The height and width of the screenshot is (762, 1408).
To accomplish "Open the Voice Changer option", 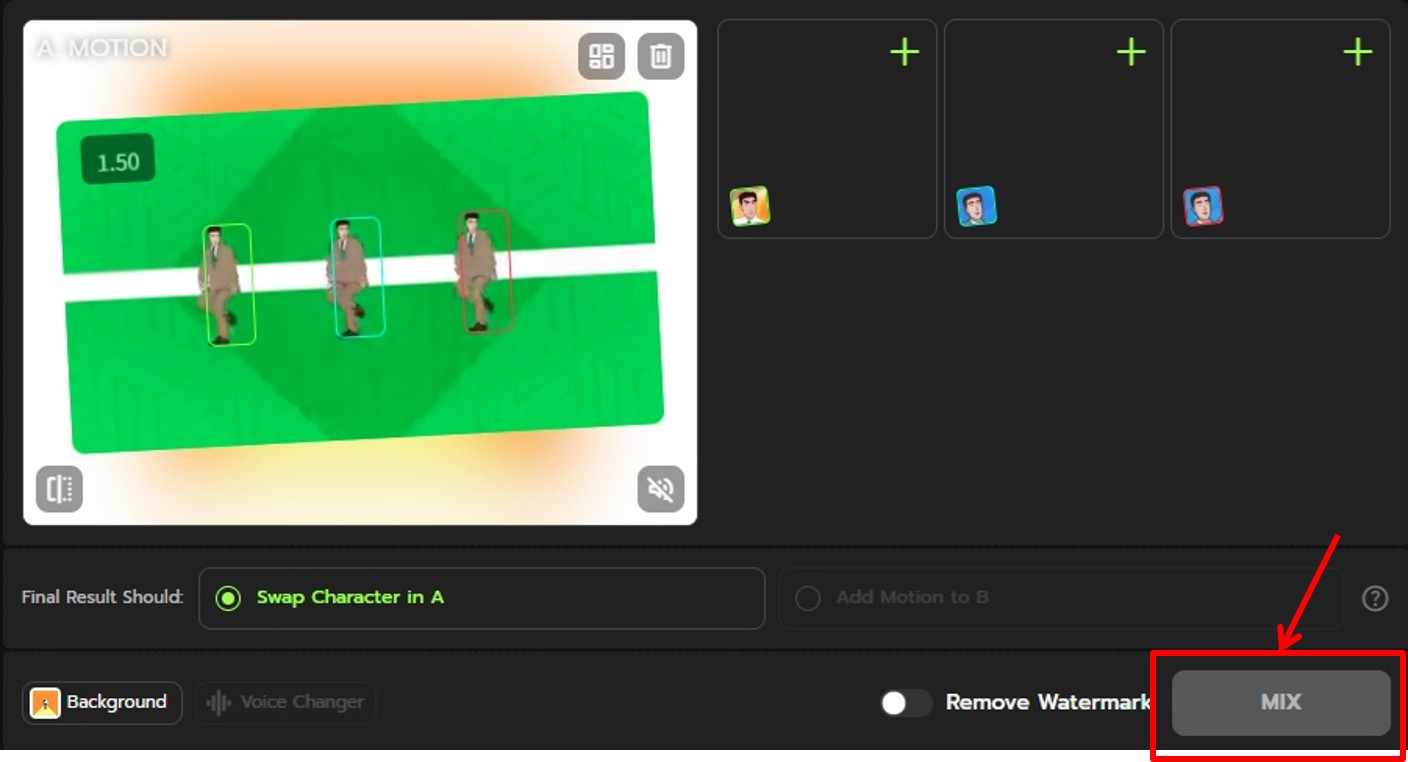I will click(x=286, y=703).
